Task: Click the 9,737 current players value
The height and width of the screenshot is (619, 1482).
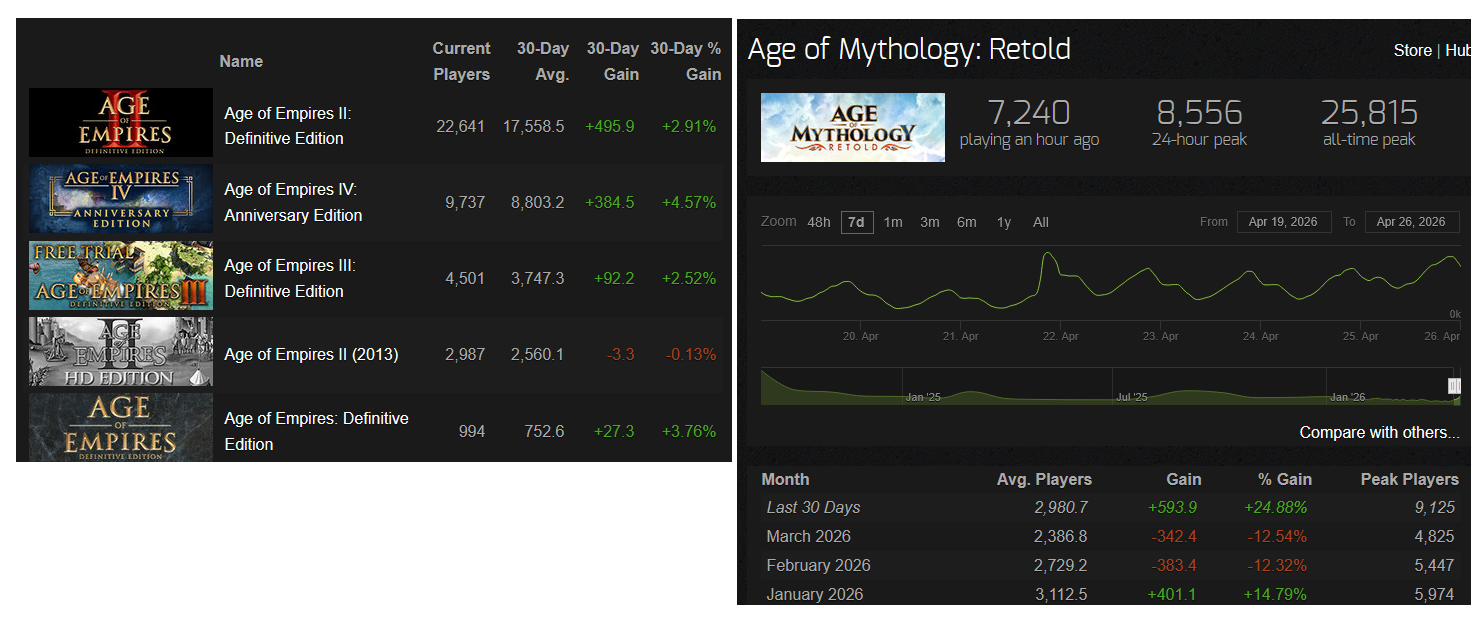Action: (465, 202)
